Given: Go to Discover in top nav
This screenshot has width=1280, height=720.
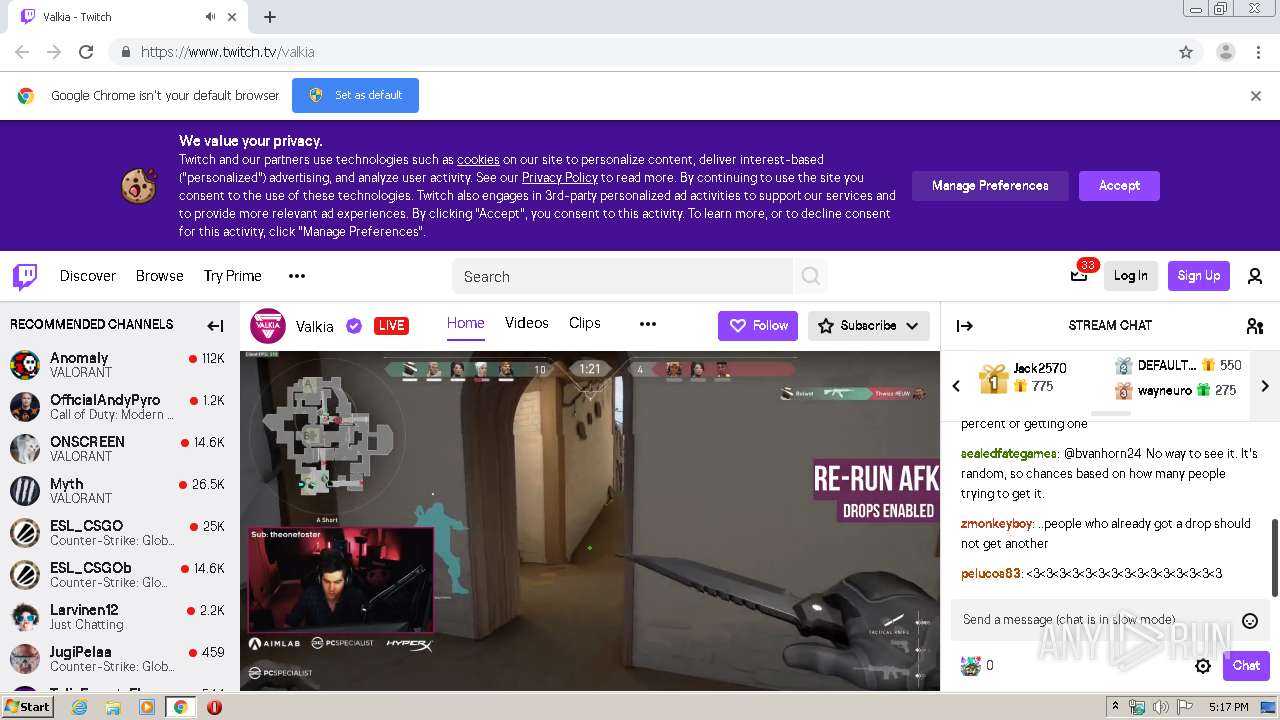Looking at the screenshot, I should tap(88, 276).
